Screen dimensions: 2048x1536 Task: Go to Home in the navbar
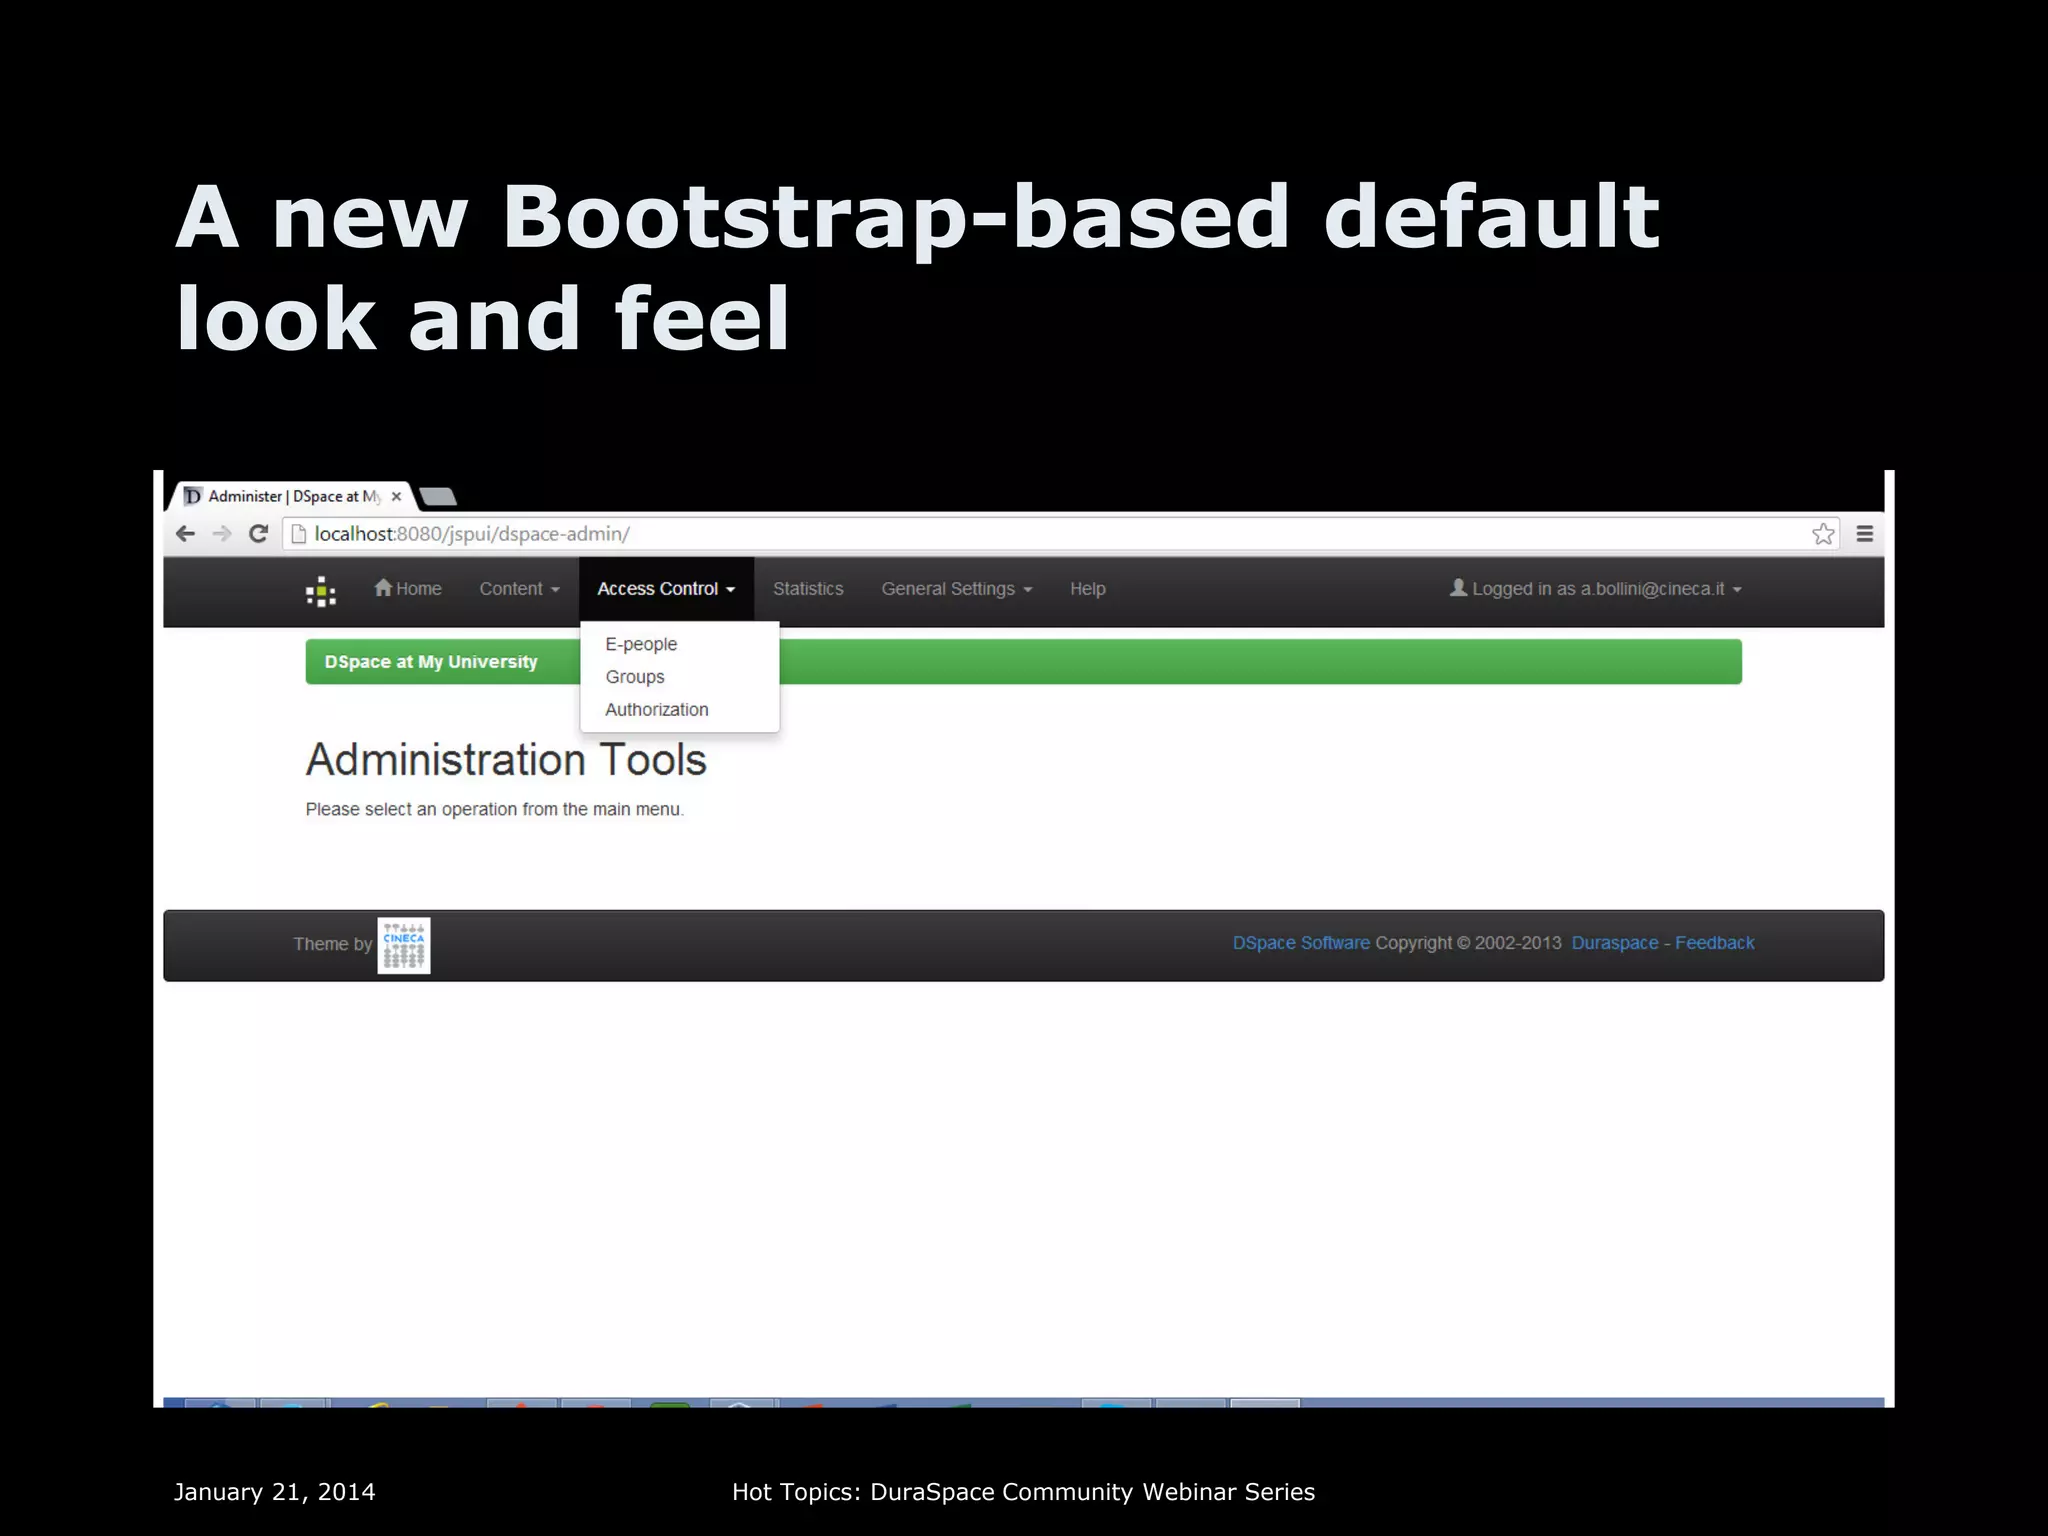408,589
